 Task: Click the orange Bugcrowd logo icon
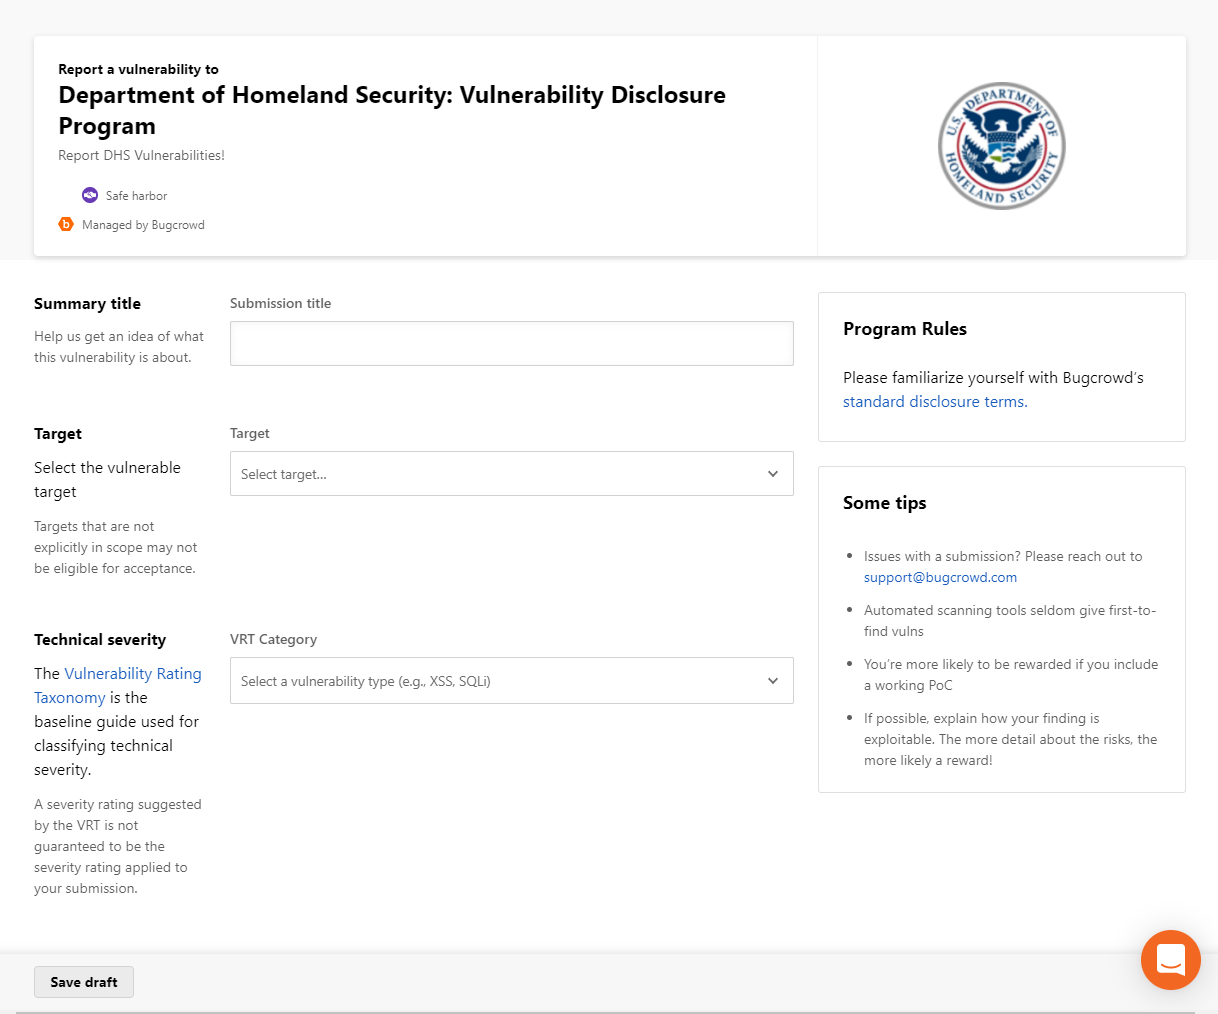66,224
